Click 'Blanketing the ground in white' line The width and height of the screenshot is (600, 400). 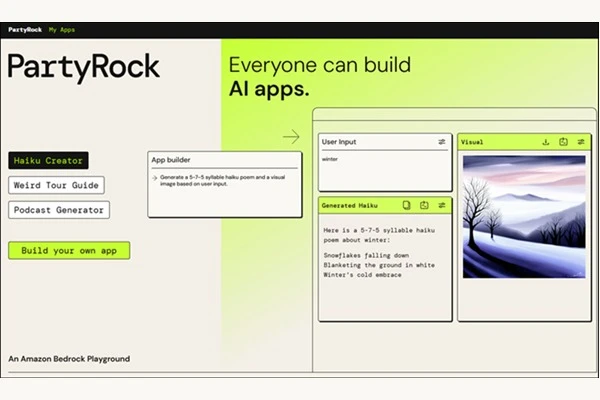(379, 265)
